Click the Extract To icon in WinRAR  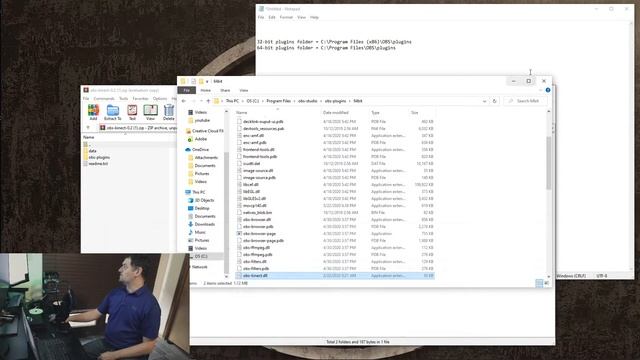[x=112, y=112]
